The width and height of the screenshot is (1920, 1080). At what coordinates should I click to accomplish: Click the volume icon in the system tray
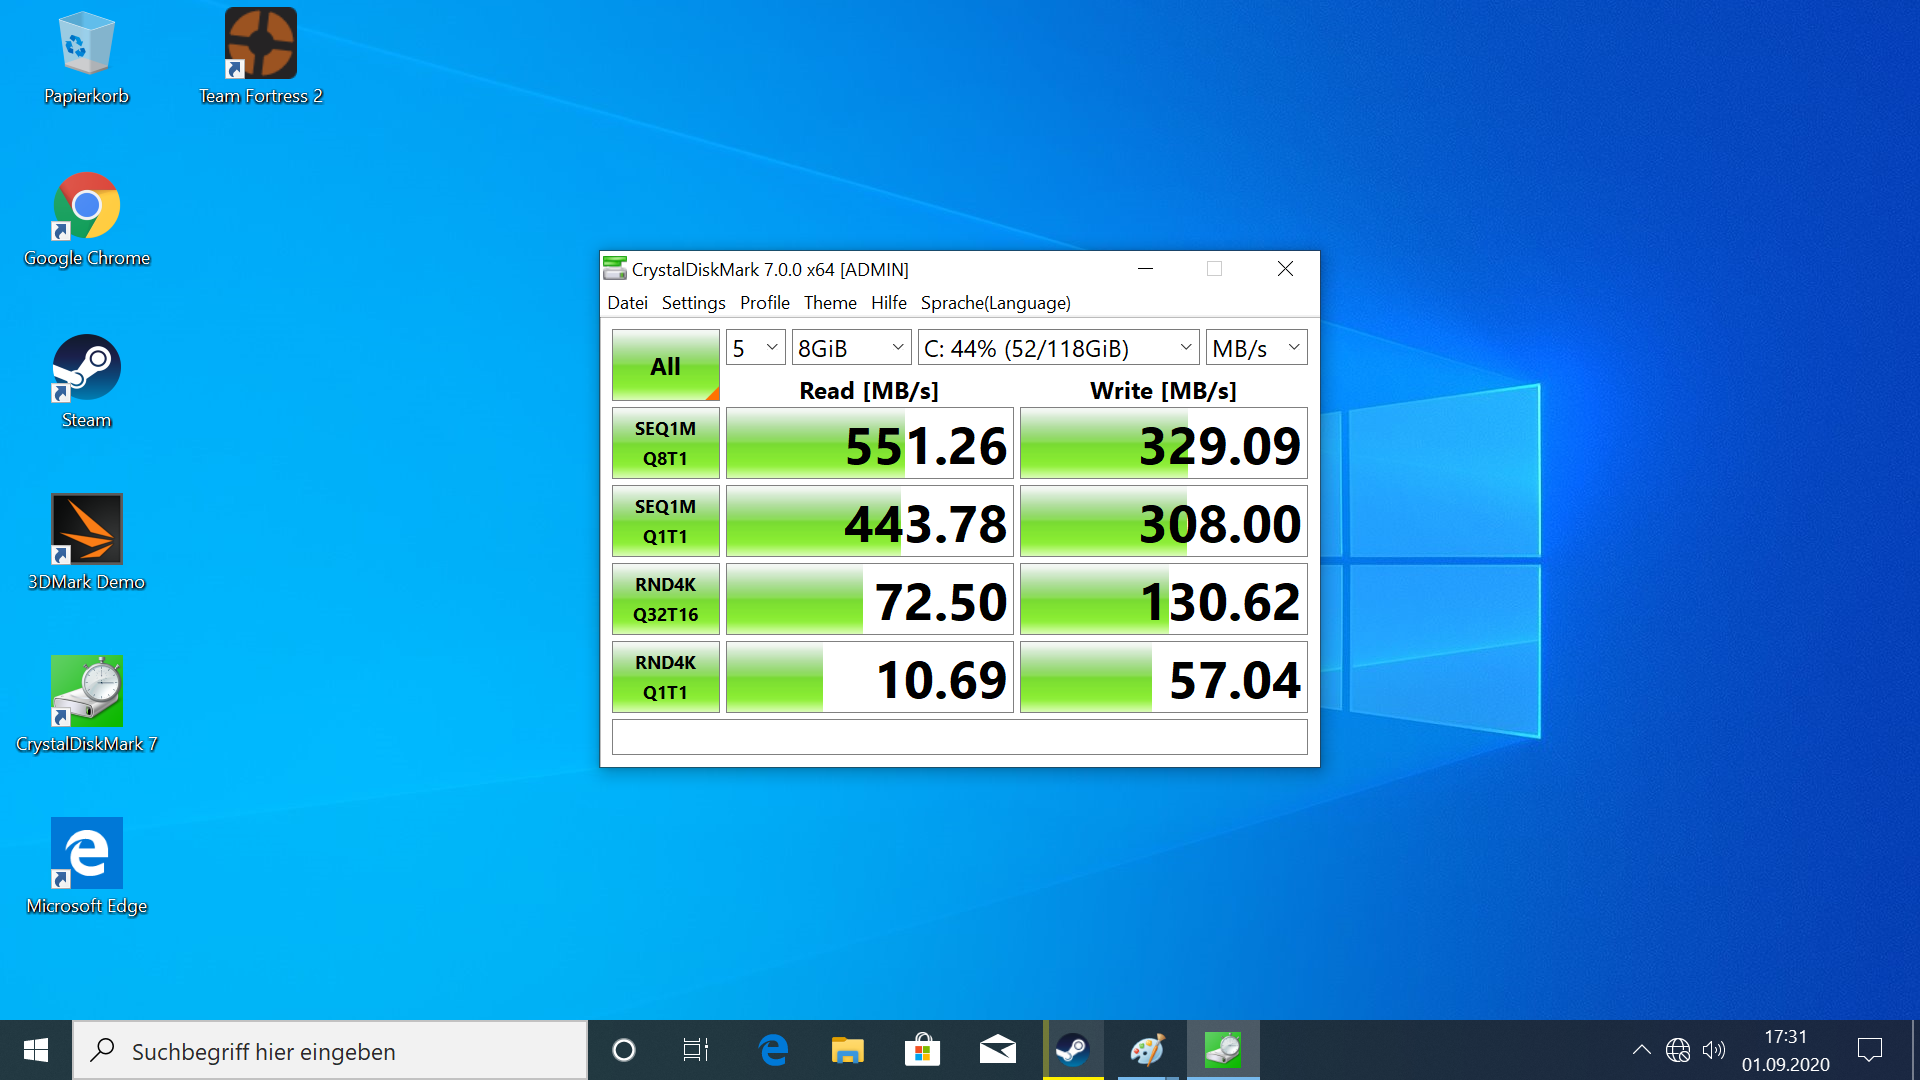[x=1714, y=1050]
